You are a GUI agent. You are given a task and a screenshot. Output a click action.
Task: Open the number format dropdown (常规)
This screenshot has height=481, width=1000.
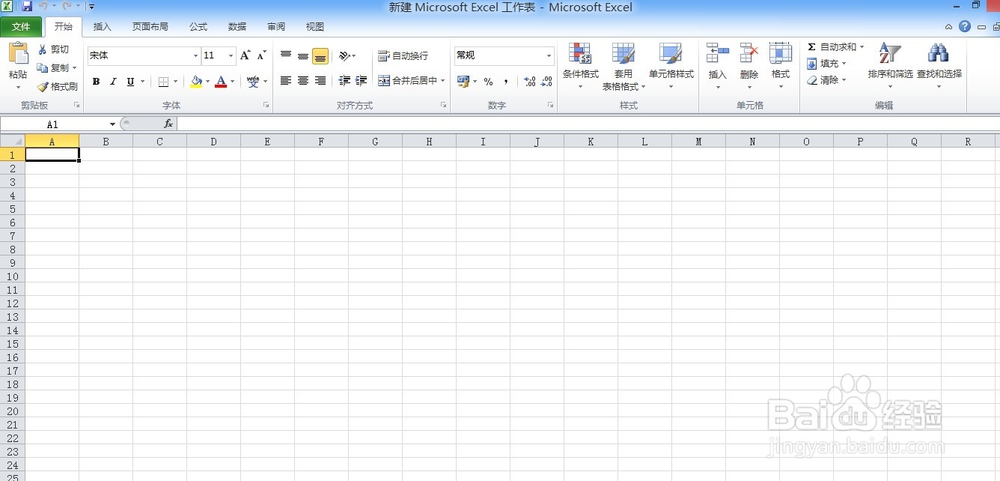[549, 56]
